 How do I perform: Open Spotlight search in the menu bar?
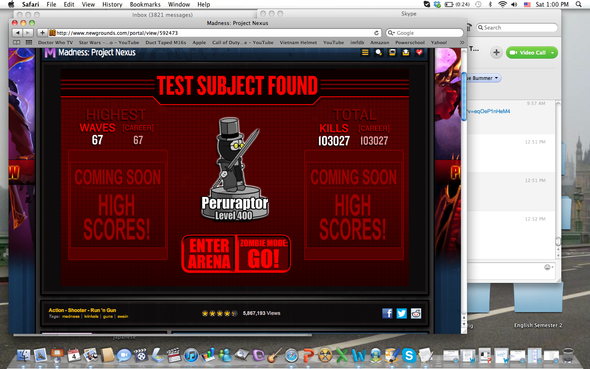point(578,5)
